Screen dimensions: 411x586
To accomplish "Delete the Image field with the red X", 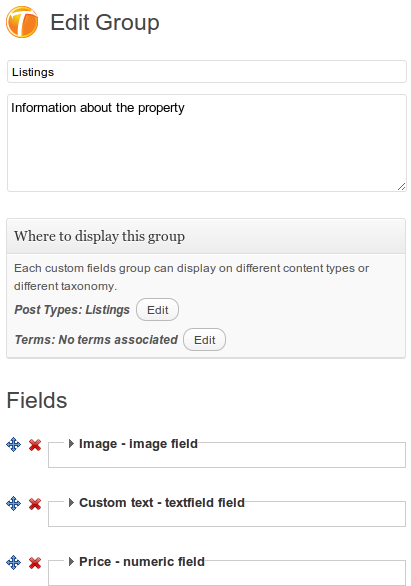I will tap(35, 445).
